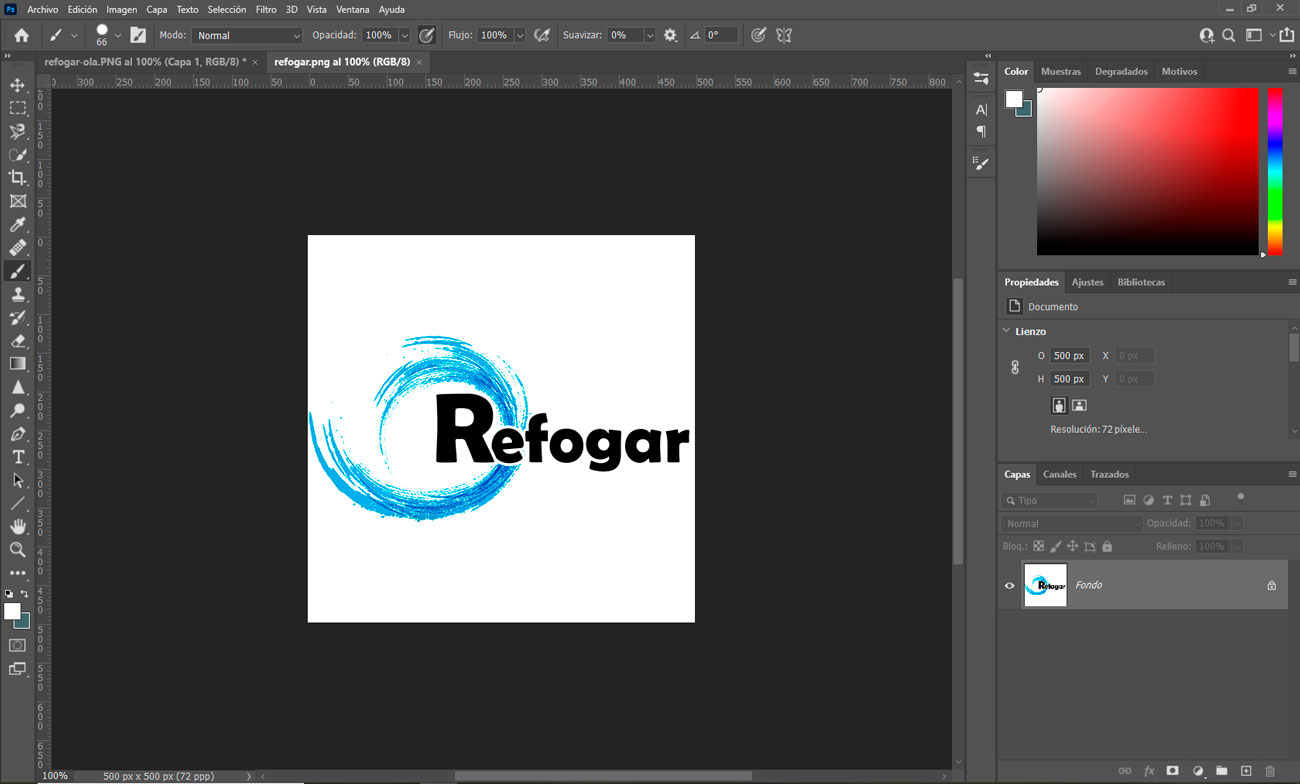Viewport: 1300px width, 784px height.
Task: Select the Clone Stamp tool
Action: 17,294
